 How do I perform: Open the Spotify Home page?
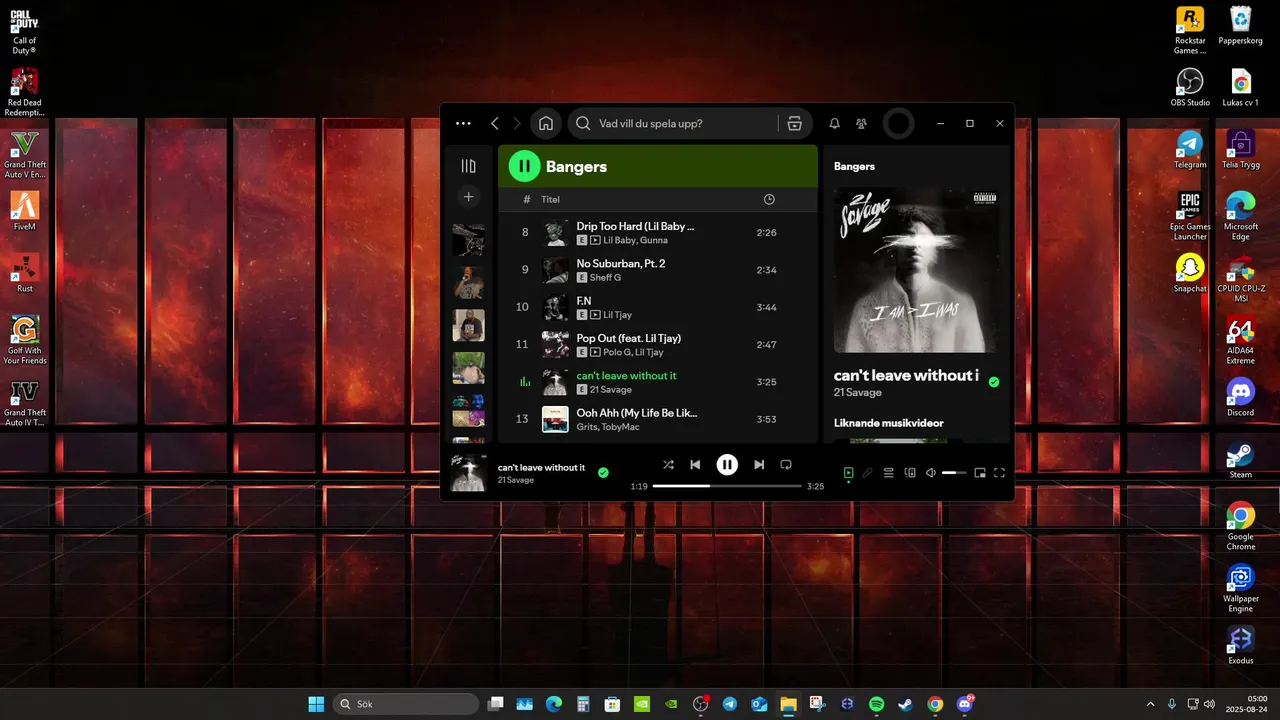(546, 123)
